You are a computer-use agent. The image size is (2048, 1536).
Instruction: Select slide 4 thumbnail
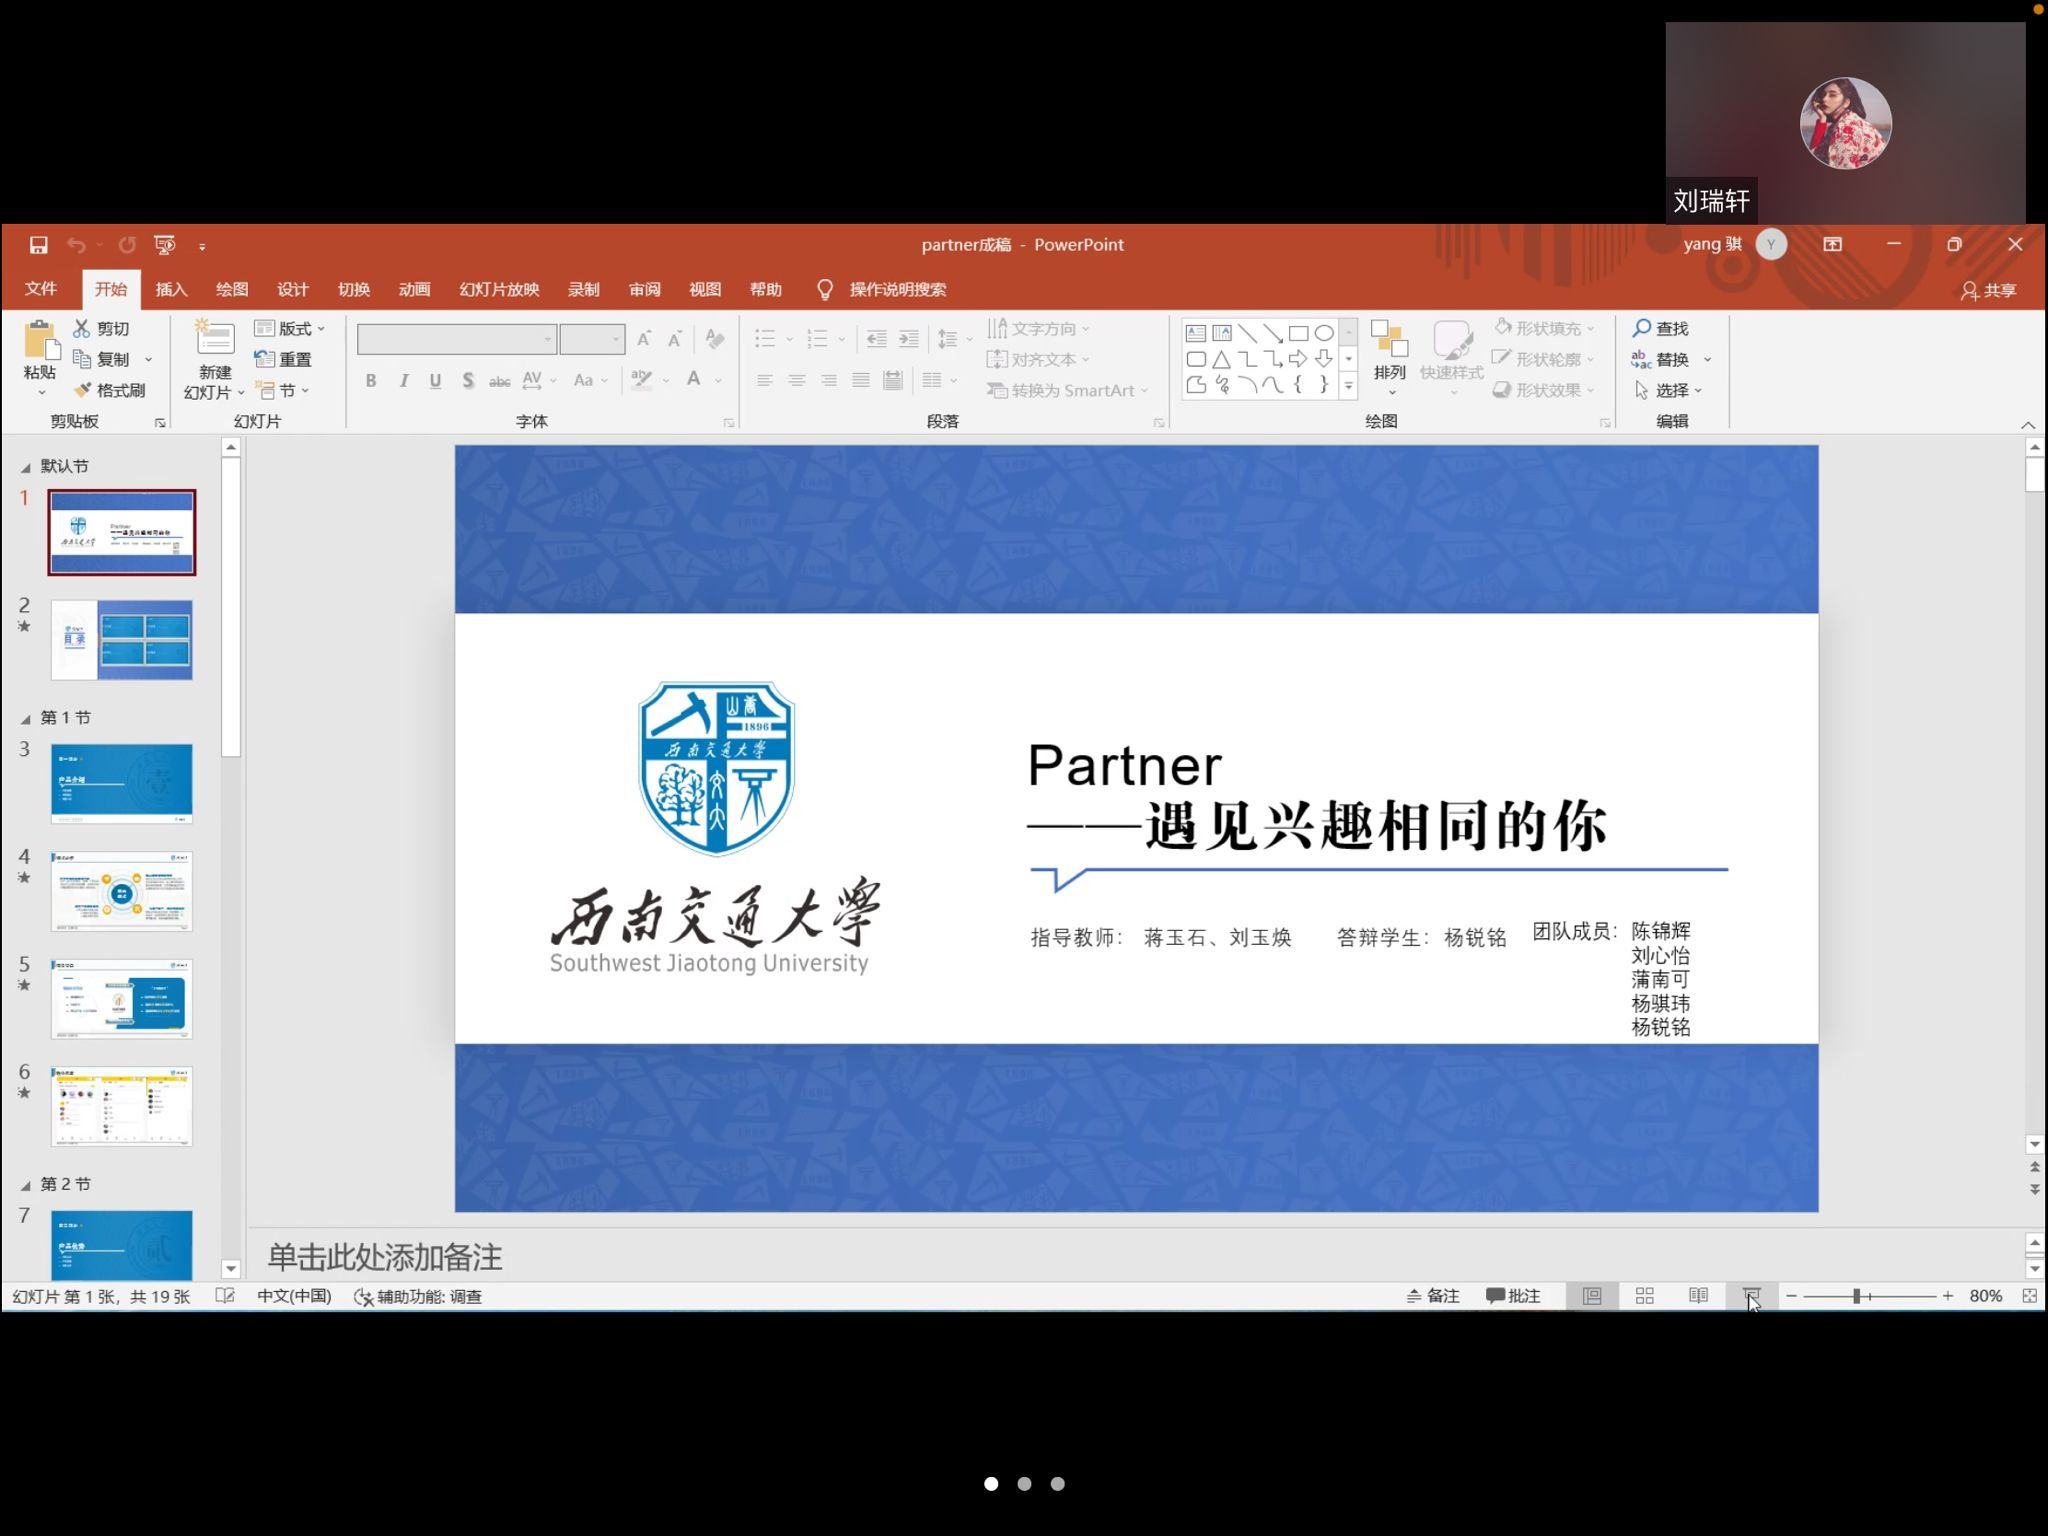[x=122, y=891]
